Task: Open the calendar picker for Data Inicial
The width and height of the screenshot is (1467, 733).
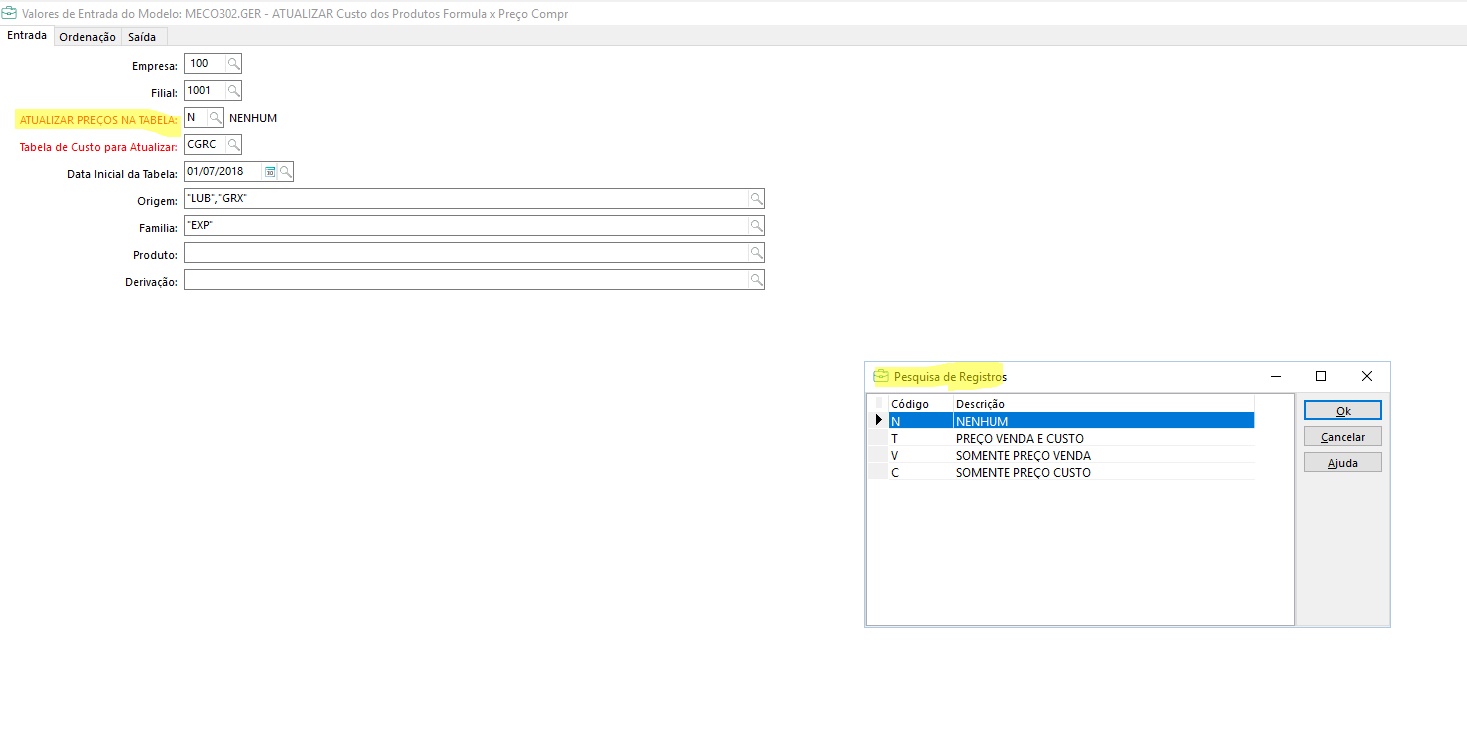Action: coord(270,172)
